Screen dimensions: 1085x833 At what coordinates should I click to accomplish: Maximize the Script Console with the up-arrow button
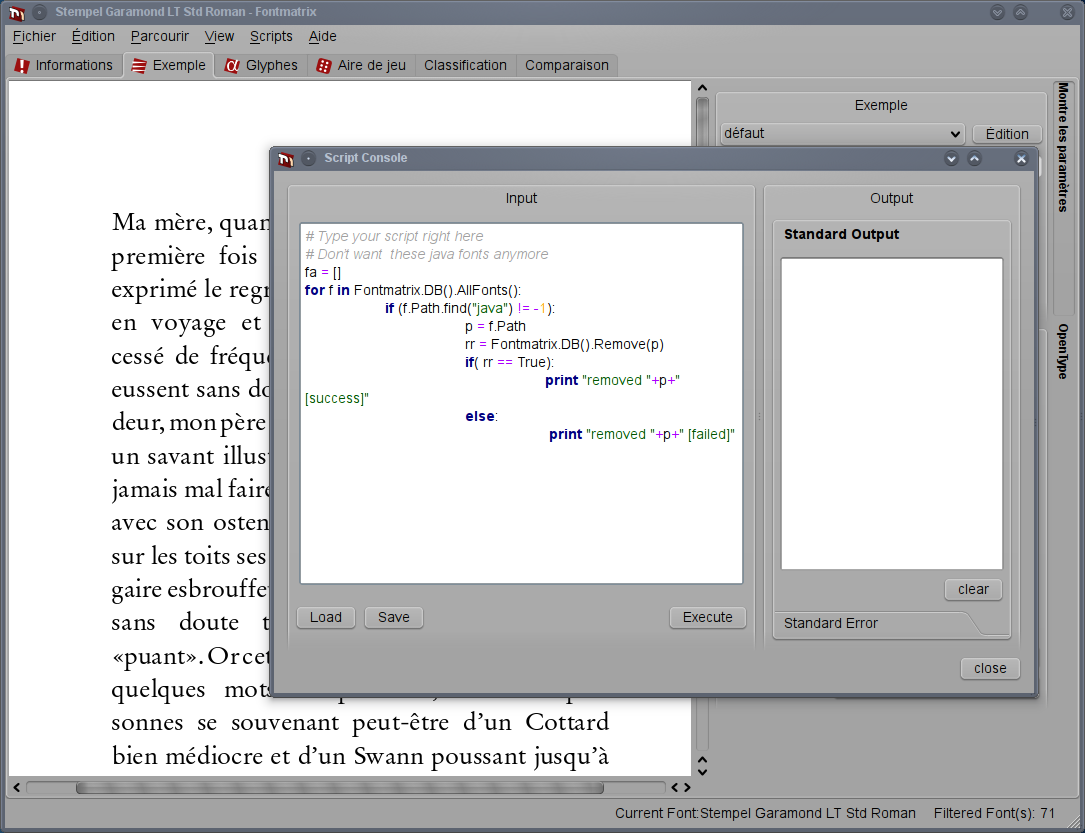click(x=974, y=159)
